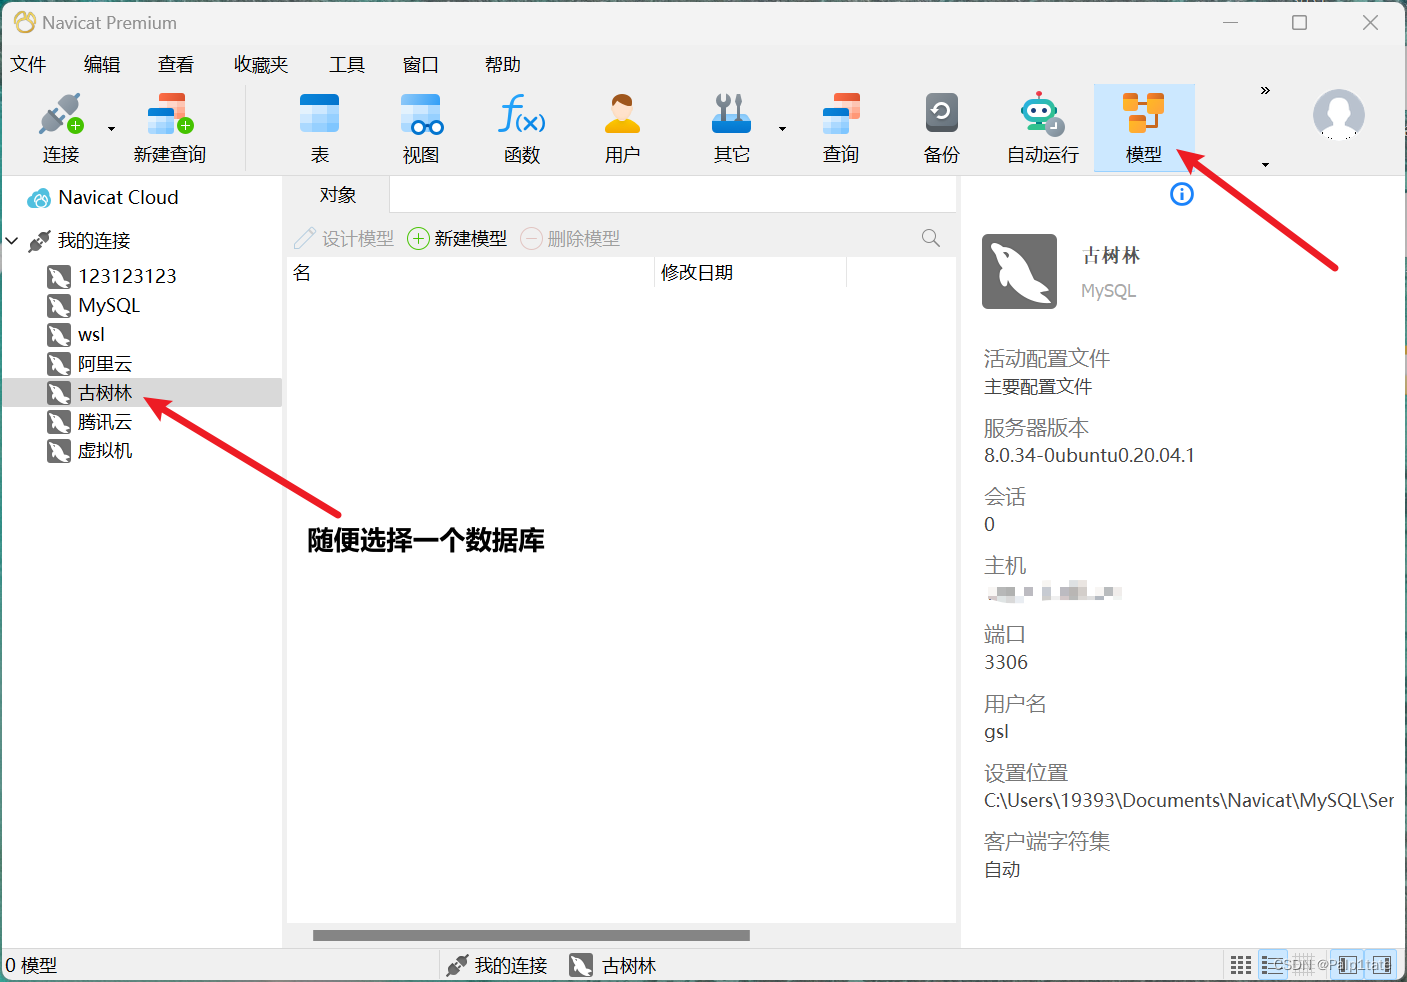
Task: Click the search magnifier in object list
Action: click(931, 238)
